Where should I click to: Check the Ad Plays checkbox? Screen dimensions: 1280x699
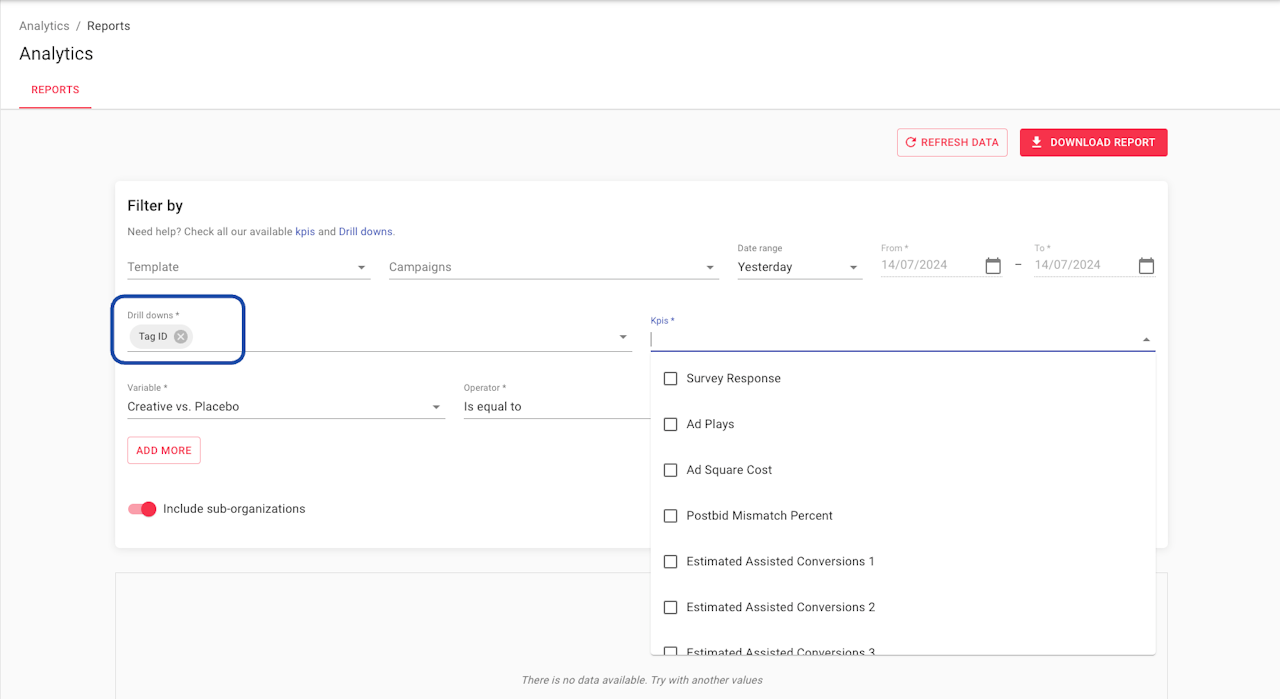pyautogui.click(x=671, y=425)
